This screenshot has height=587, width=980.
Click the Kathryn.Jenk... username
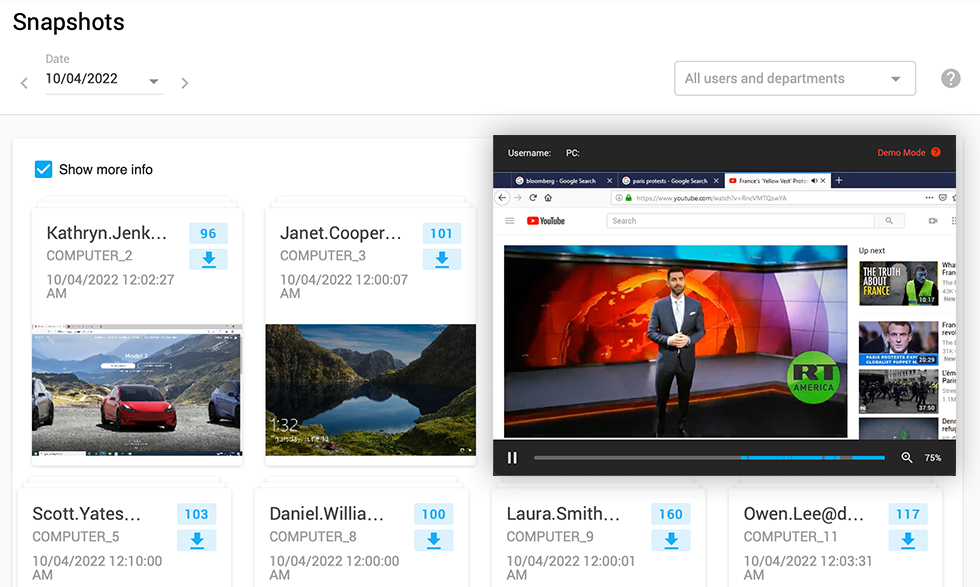(x=107, y=233)
